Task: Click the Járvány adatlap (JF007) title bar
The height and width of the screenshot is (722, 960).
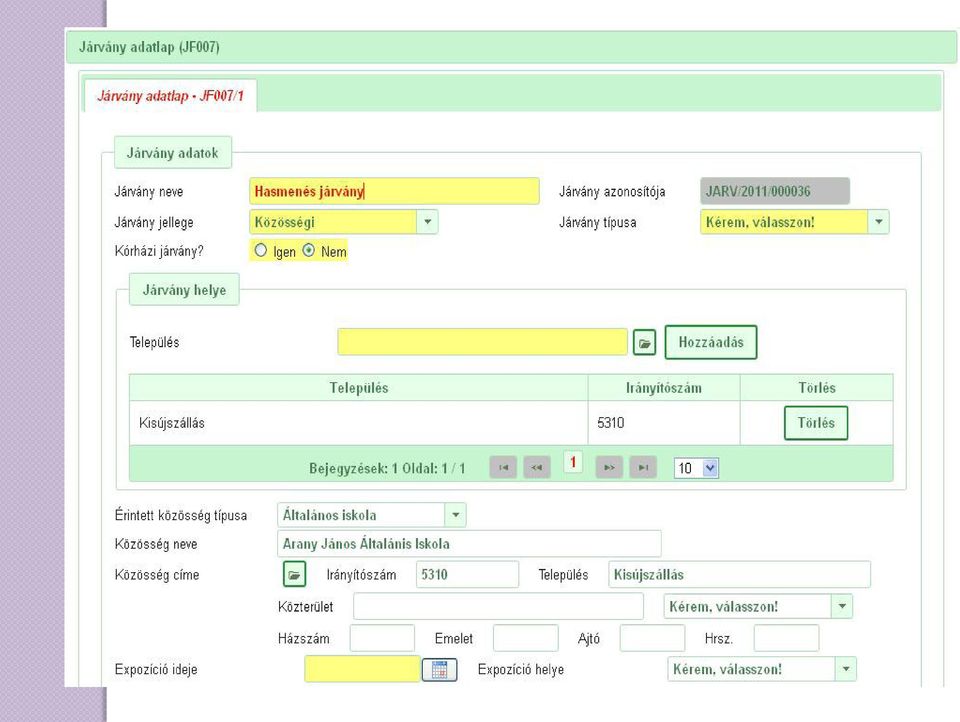Action: [x=511, y=47]
